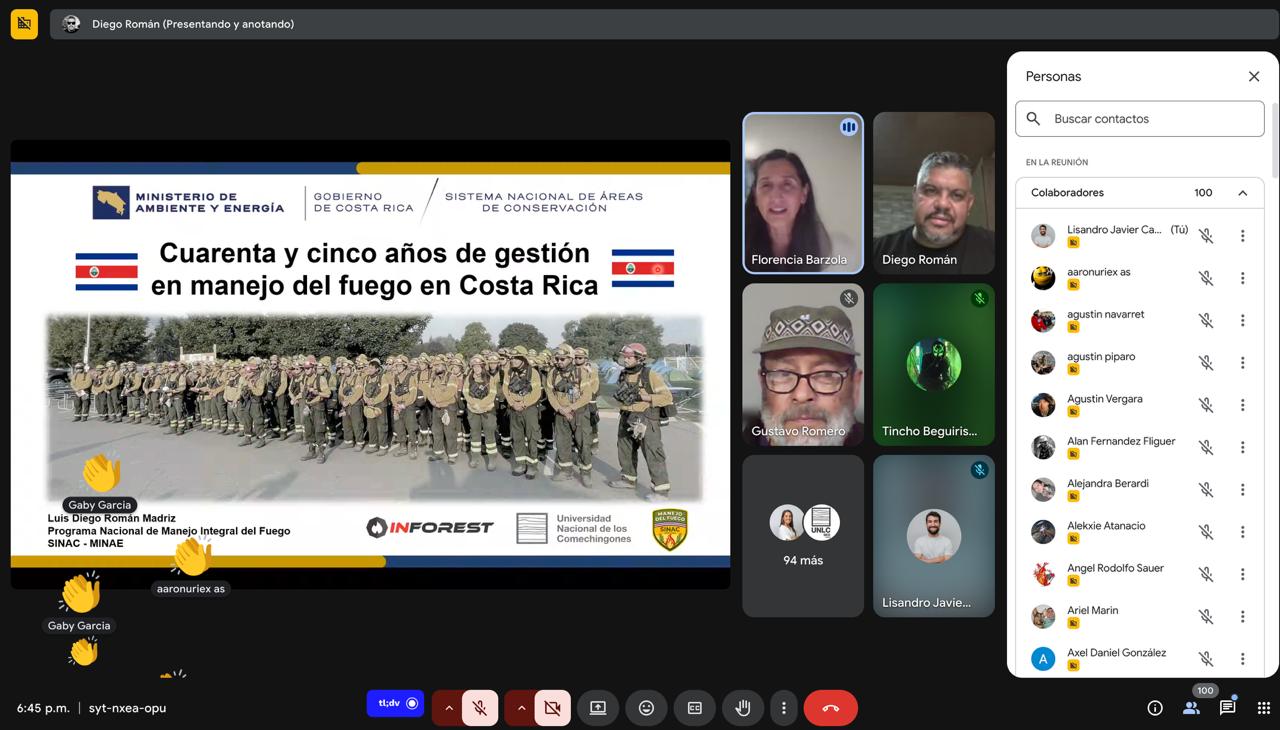Toggle the tl;dv recording button

pyautogui.click(x=395, y=704)
